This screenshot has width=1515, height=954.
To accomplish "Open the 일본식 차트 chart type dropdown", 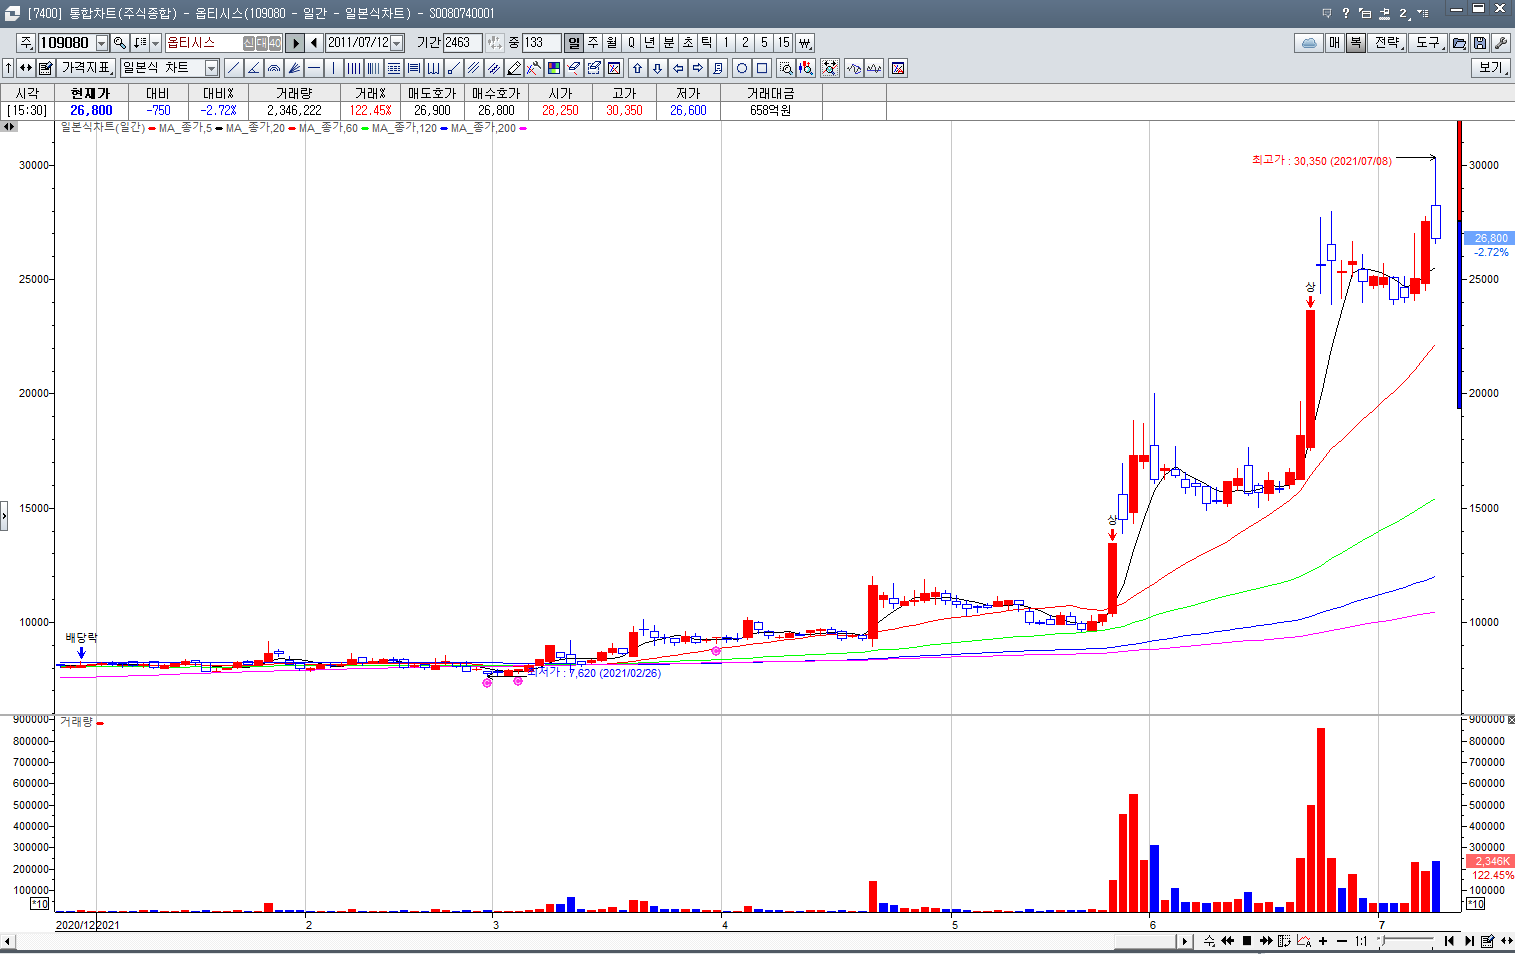I will point(211,68).
